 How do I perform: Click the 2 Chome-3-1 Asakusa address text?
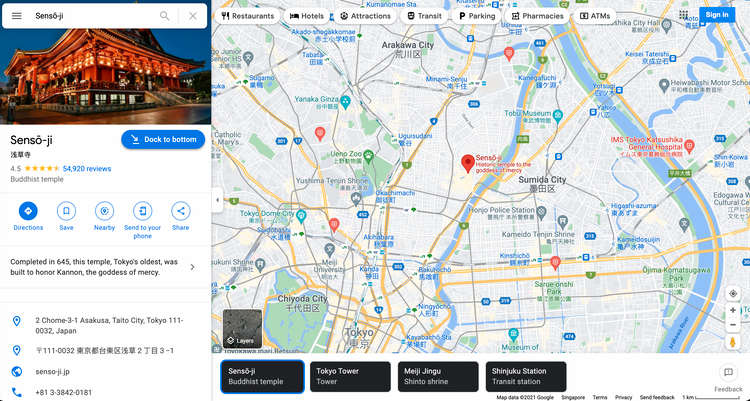tap(110, 325)
